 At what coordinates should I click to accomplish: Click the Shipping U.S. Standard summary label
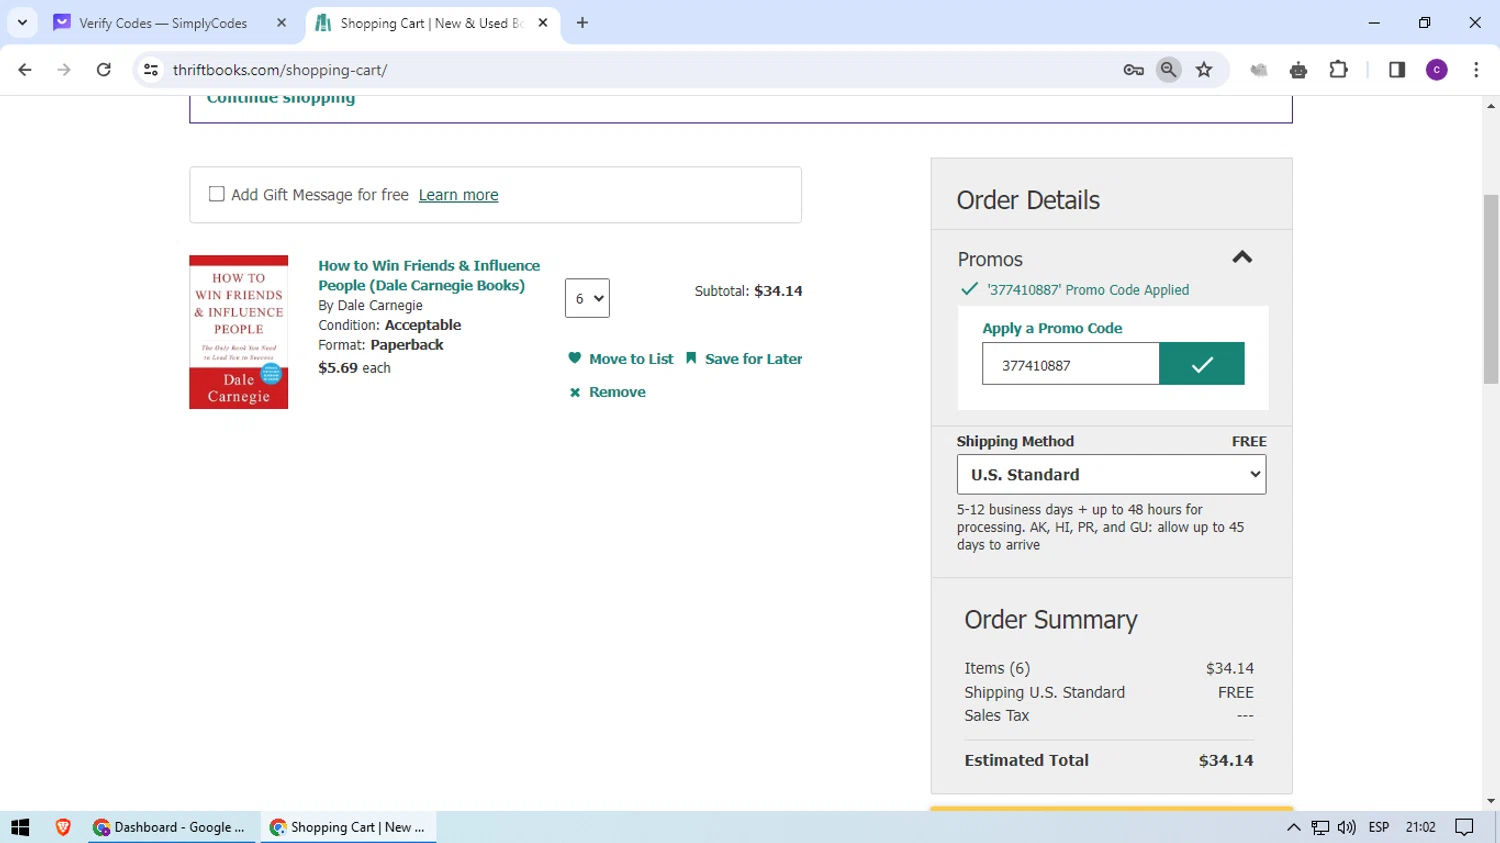pyautogui.click(x=1044, y=692)
